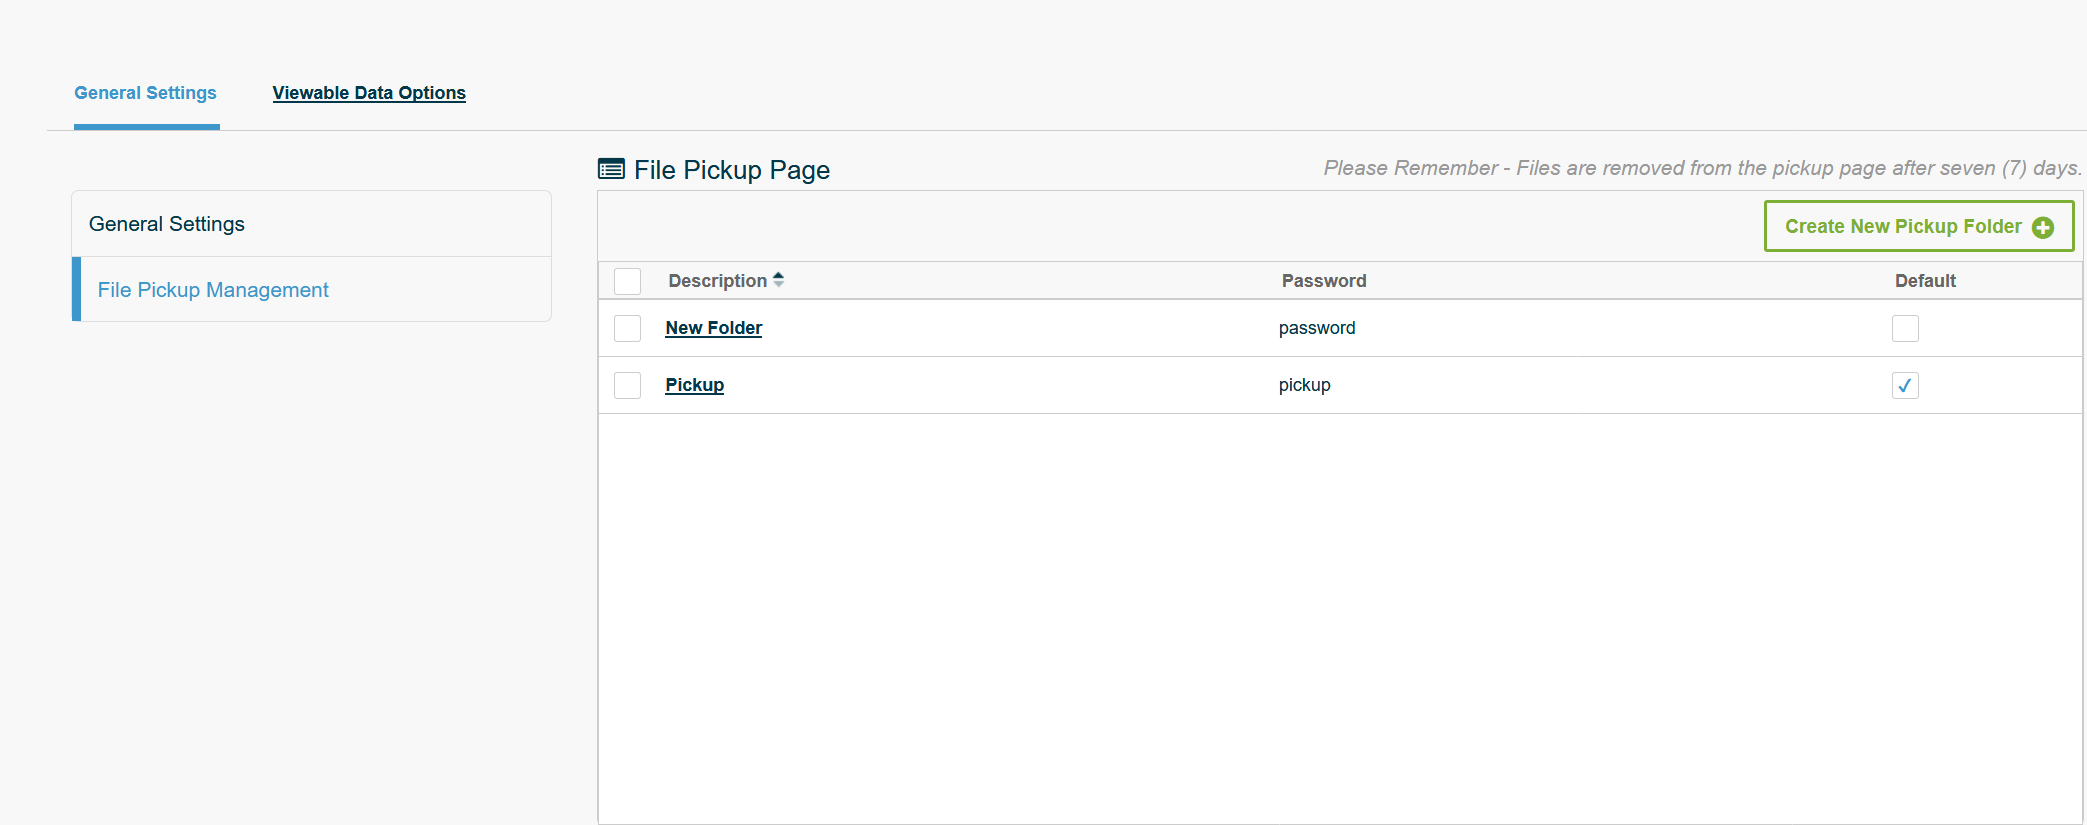
Task: Check the select-all checkbox in the table header
Action: pos(627,281)
